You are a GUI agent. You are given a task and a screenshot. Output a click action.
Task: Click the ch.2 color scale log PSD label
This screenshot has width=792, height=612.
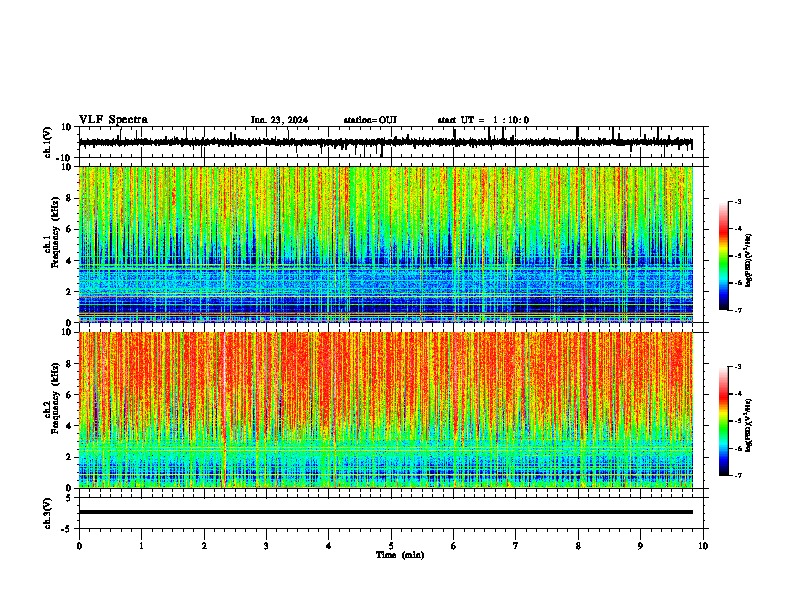click(x=749, y=425)
